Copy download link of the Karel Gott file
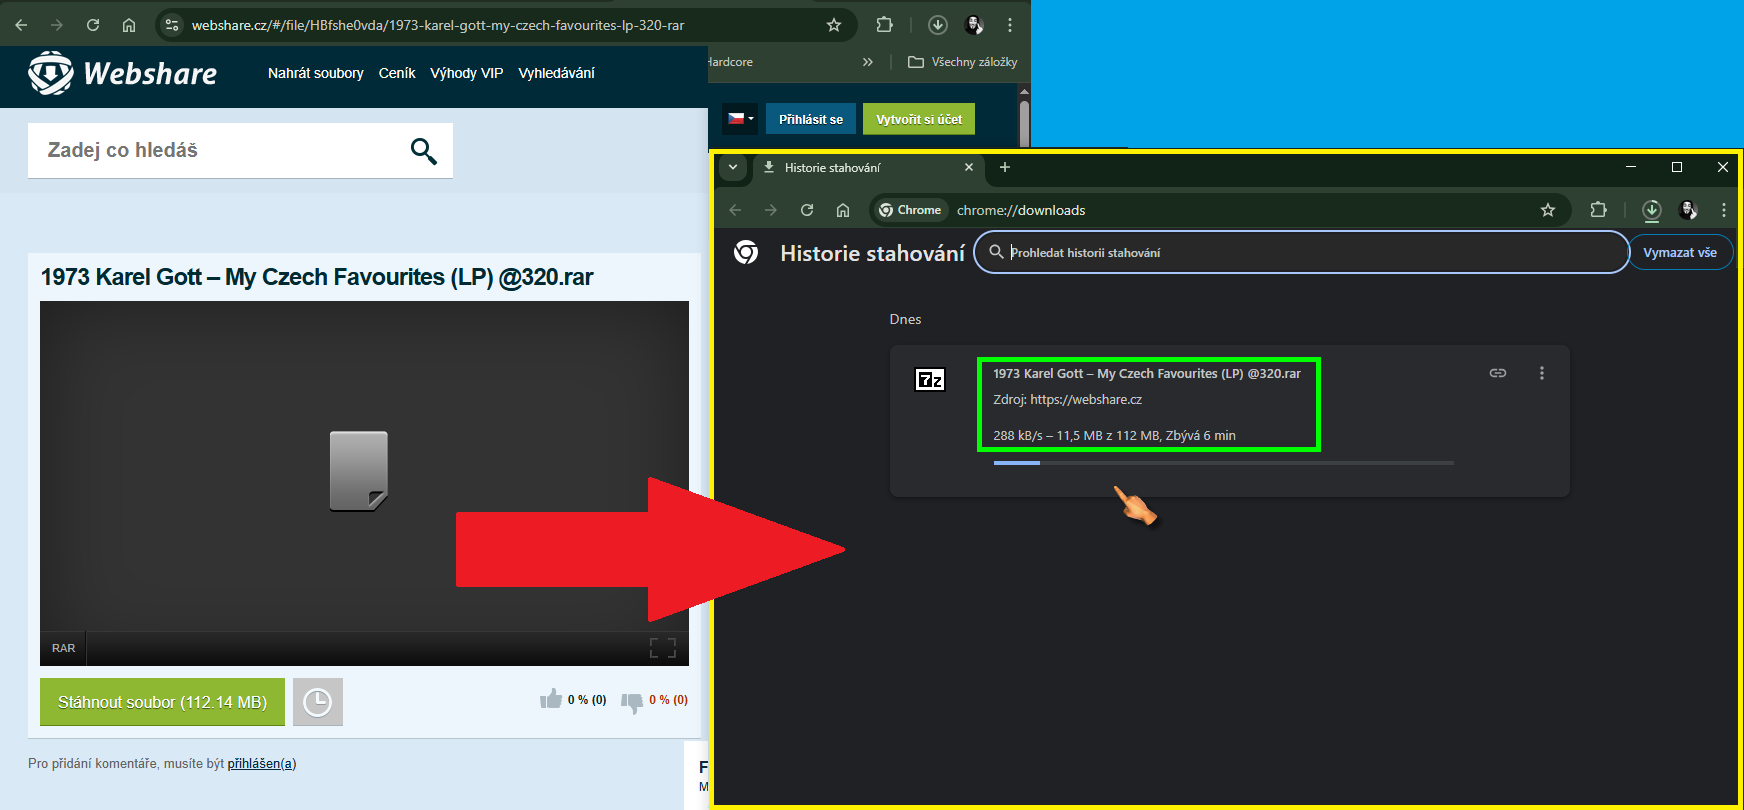 pos(1498,373)
